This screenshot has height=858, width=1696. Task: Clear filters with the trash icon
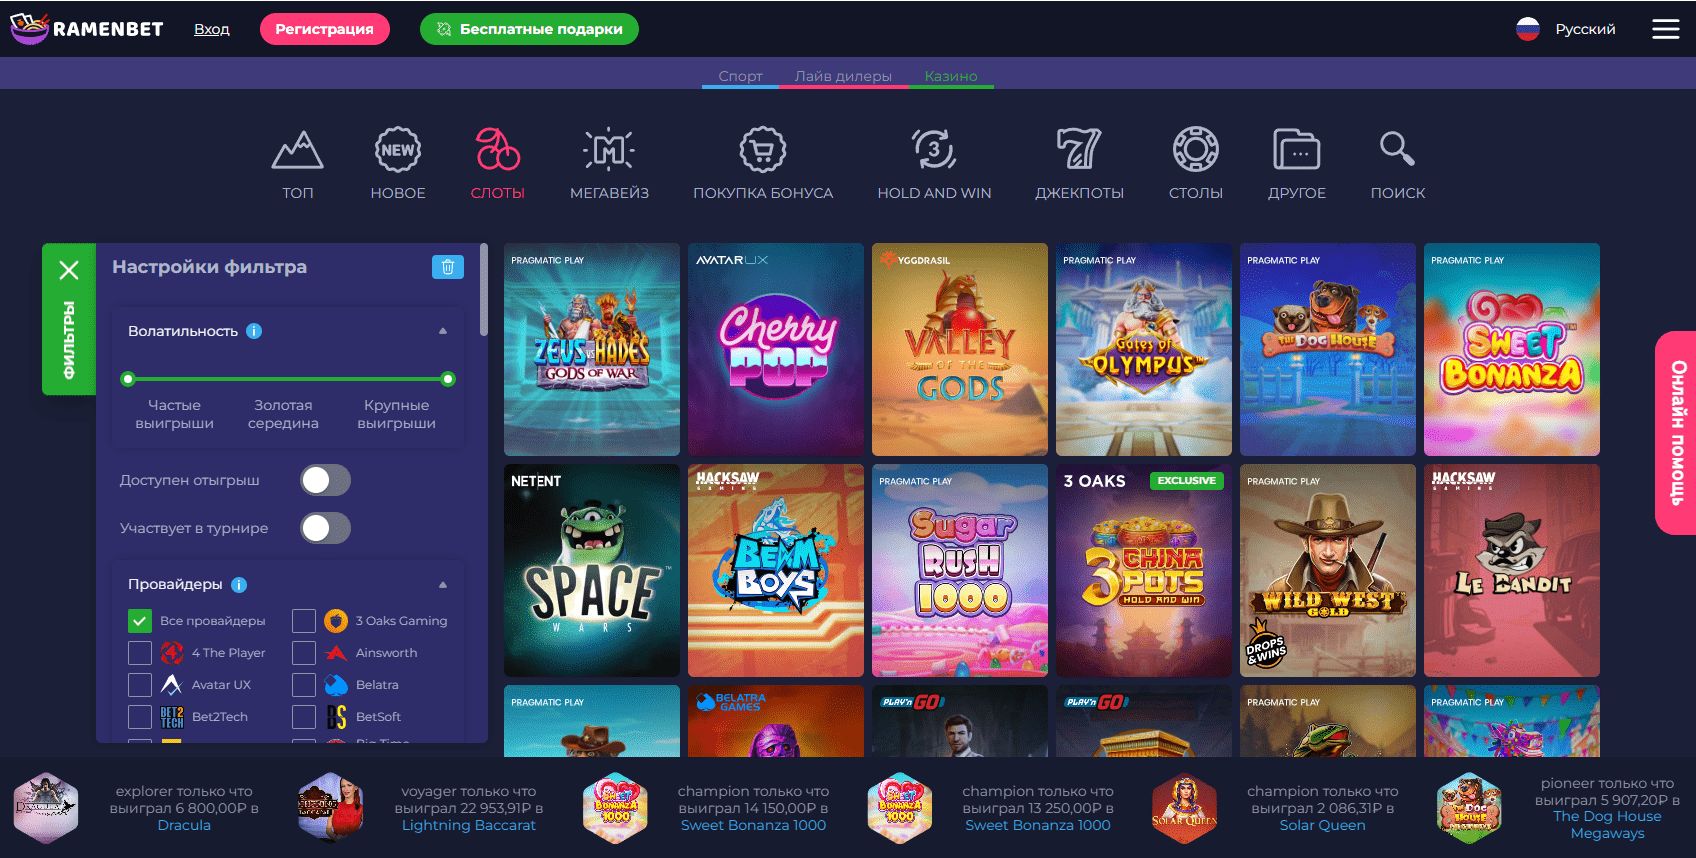coord(448,267)
